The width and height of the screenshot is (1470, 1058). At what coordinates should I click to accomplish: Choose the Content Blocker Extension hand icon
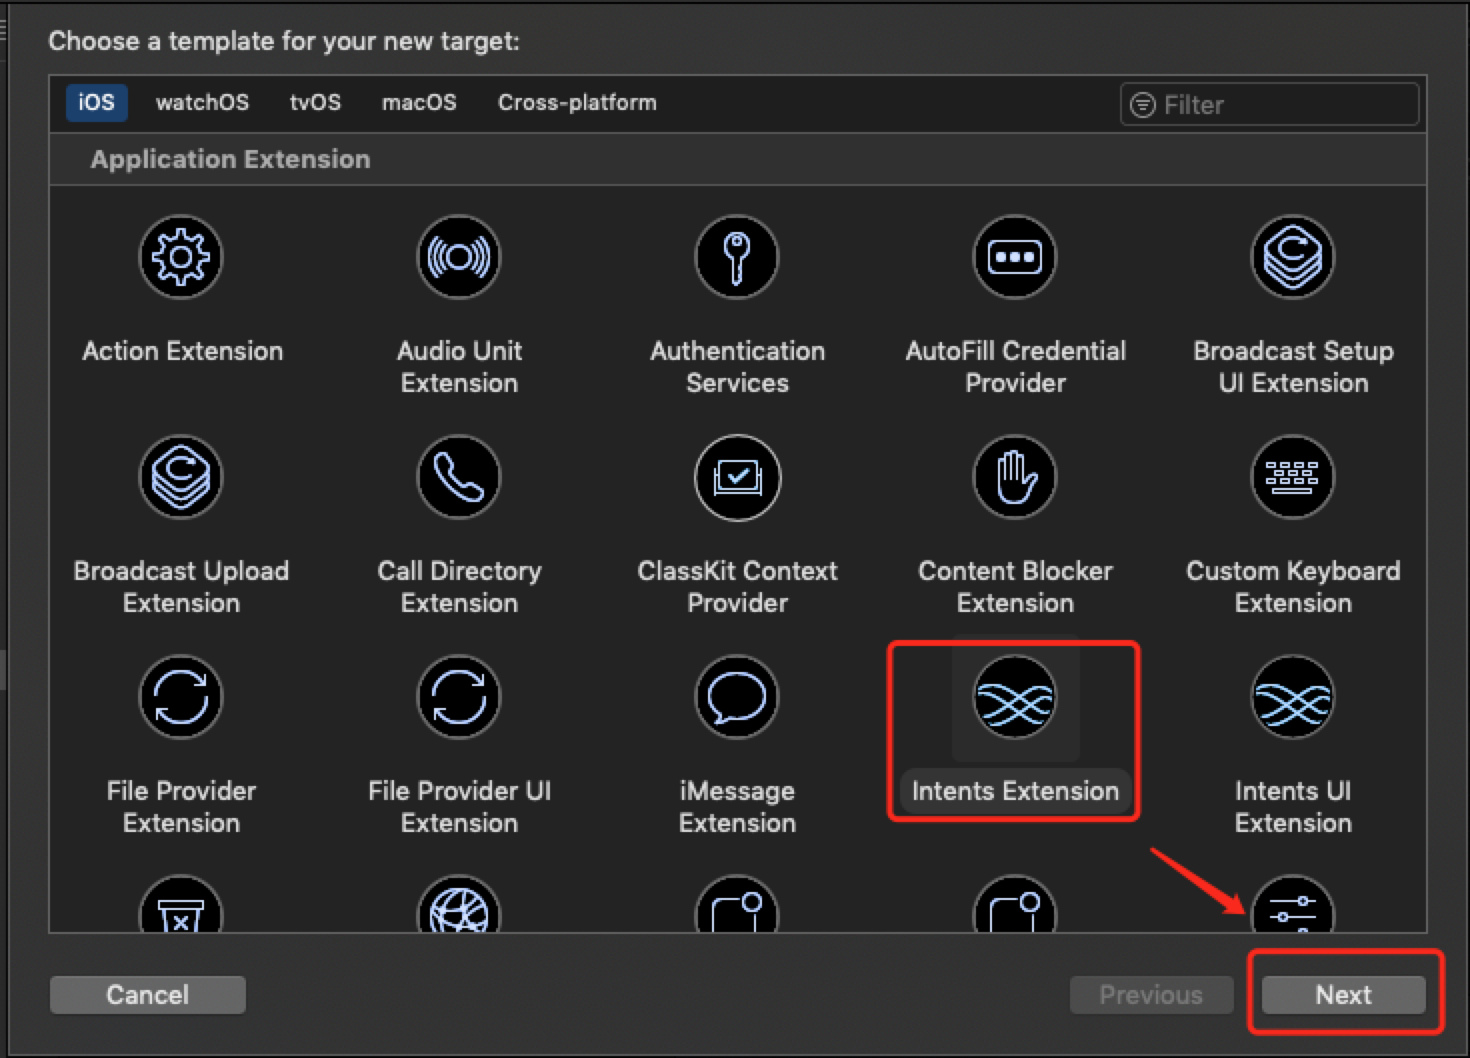pos(1015,477)
